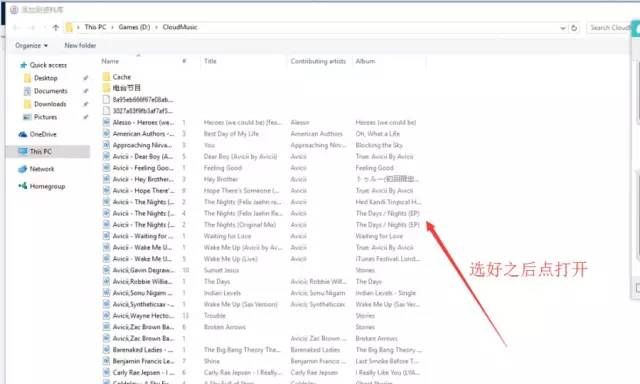
Task: Select the Barenaked Ladies file icon
Action: (107, 350)
